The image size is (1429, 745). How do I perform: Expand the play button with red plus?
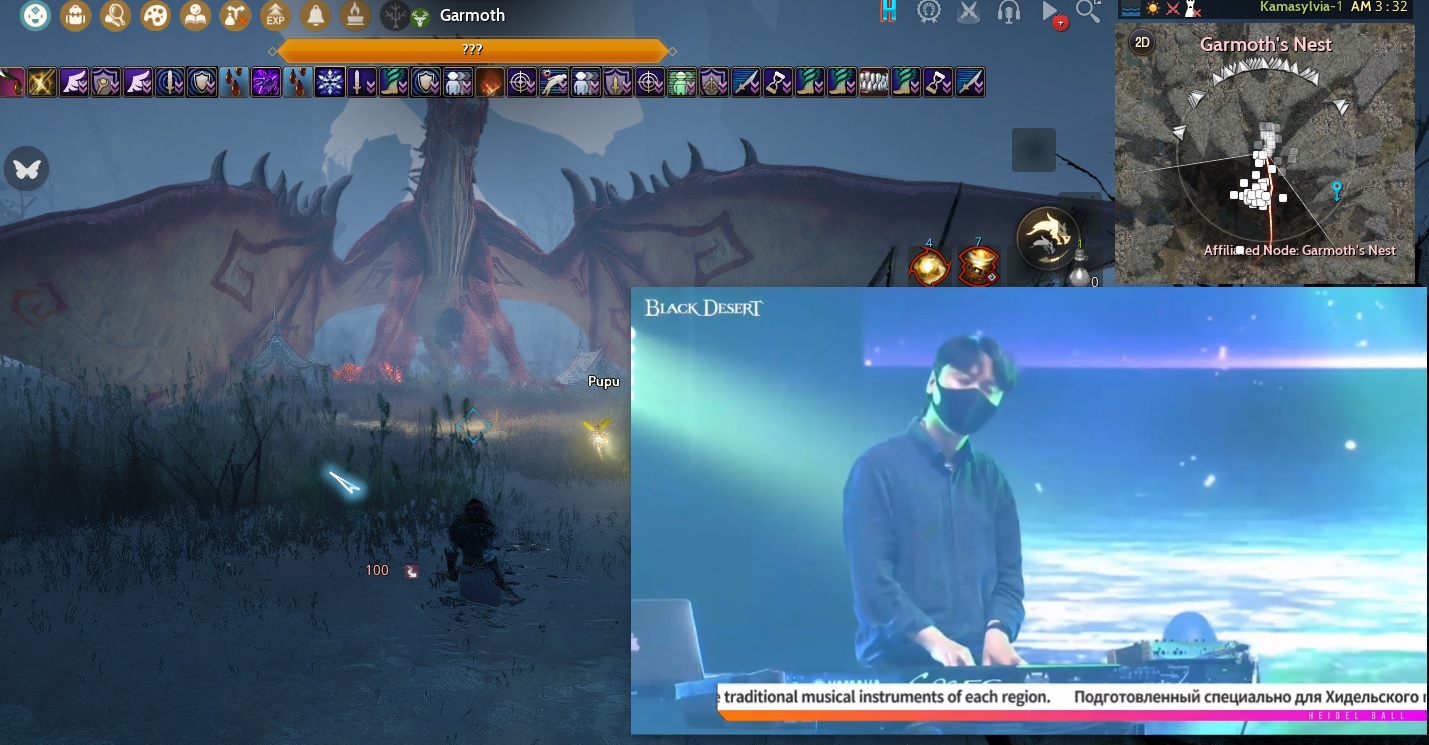1052,13
